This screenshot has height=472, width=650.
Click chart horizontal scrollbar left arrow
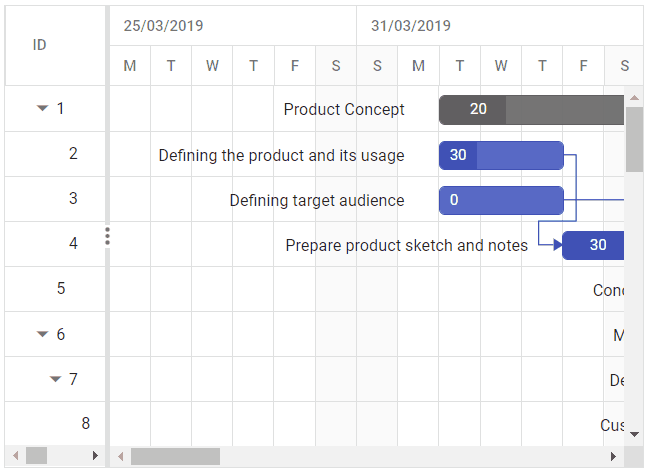(121, 456)
